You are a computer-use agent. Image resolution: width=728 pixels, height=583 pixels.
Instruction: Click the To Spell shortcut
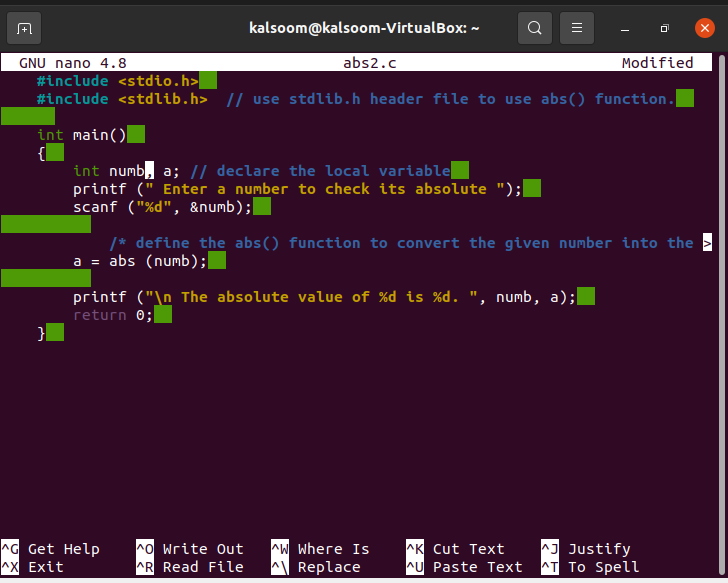point(603,567)
